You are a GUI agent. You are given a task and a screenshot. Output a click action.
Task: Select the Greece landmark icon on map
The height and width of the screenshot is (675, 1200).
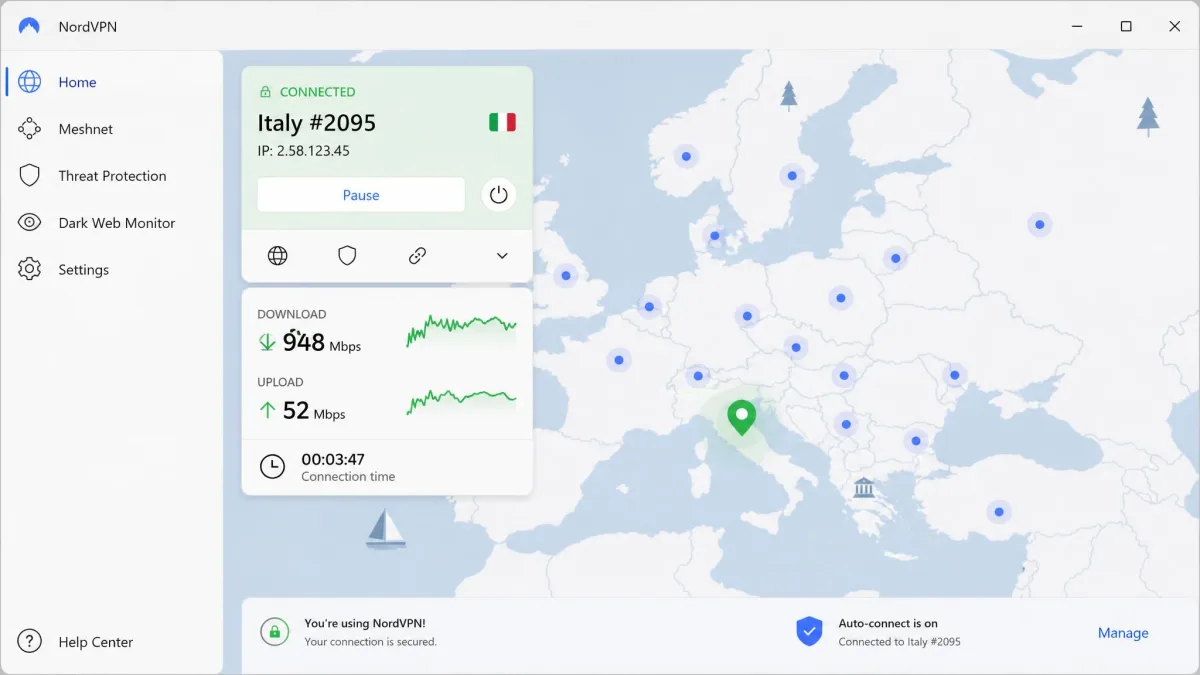[x=864, y=488]
